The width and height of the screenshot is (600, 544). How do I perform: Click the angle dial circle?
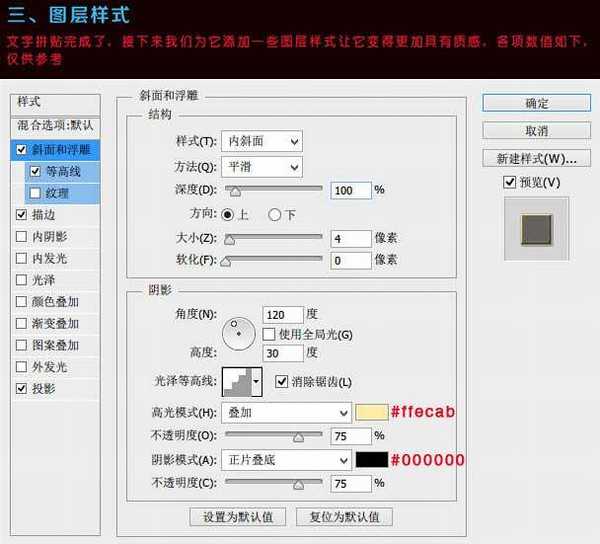(239, 332)
